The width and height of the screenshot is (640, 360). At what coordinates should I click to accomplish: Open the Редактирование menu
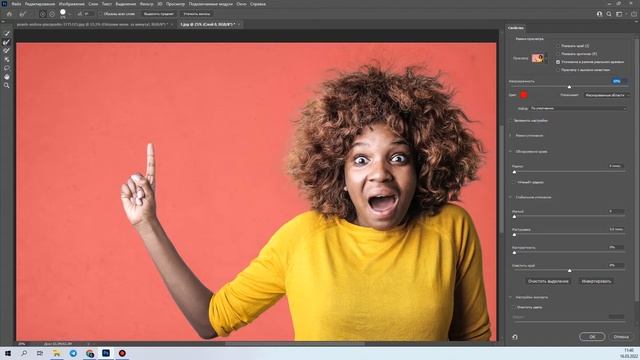[40, 4]
